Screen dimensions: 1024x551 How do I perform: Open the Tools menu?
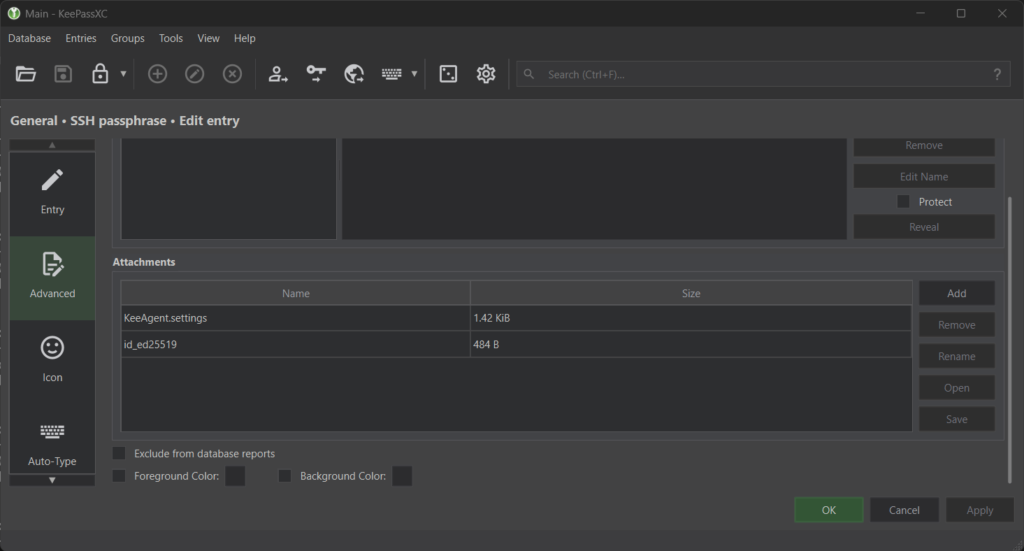(x=171, y=39)
